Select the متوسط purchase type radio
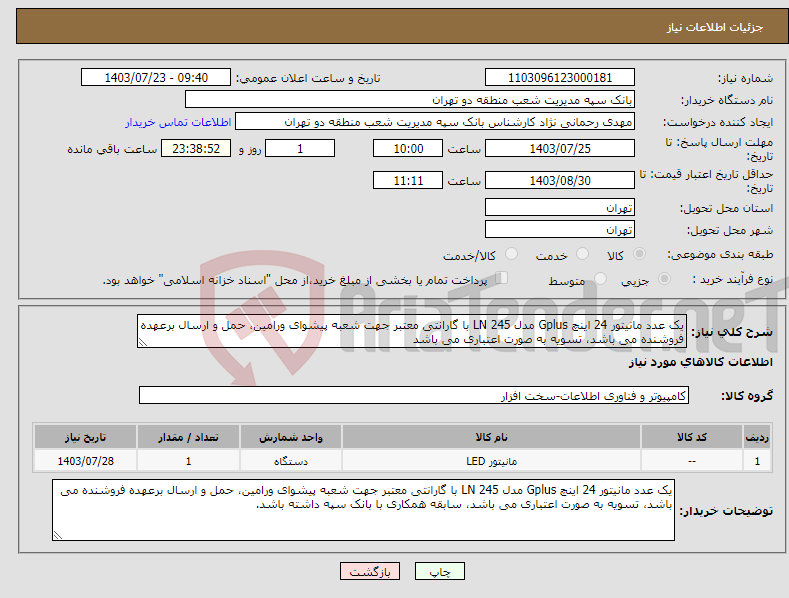 tap(600, 278)
